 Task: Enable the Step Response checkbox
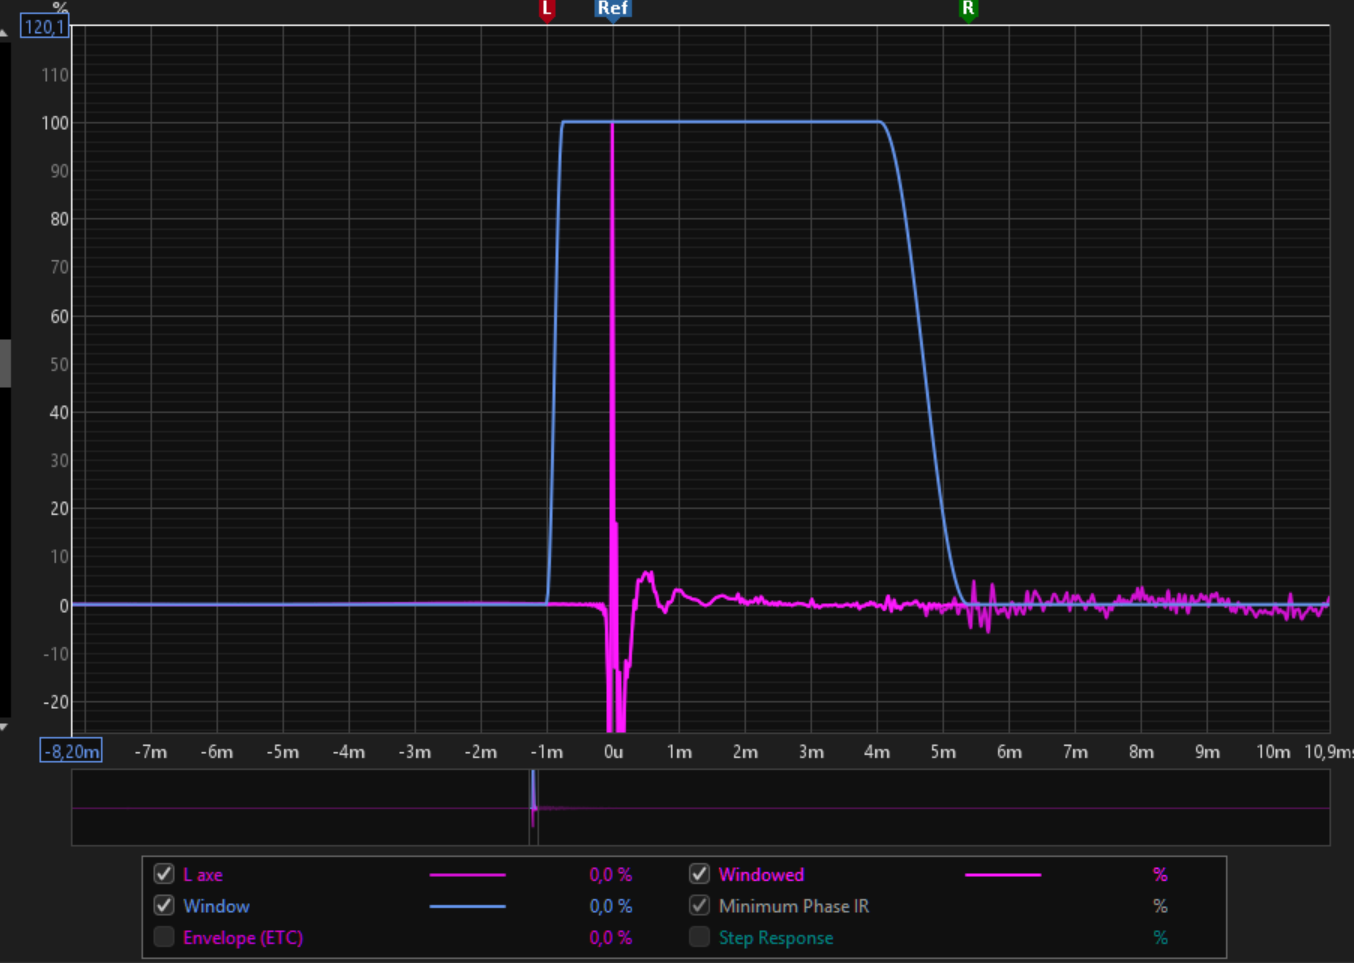[699, 937]
